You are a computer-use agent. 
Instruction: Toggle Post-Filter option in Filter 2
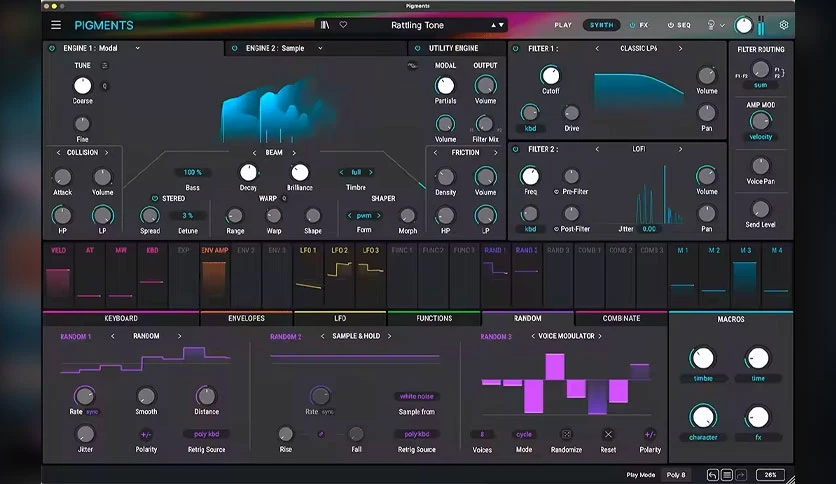[556, 229]
